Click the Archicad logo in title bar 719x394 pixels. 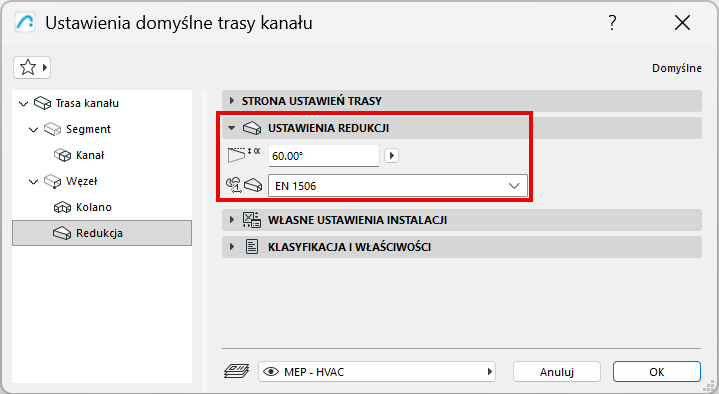coord(24,22)
